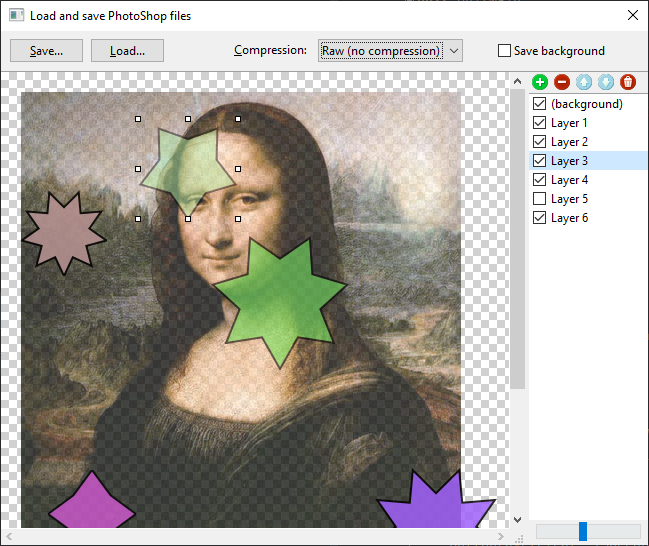The height and width of the screenshot is (546, 649).
Task: Uncheck the Layer 1 visibility checkbox
Action: click(x=539, y=123)
